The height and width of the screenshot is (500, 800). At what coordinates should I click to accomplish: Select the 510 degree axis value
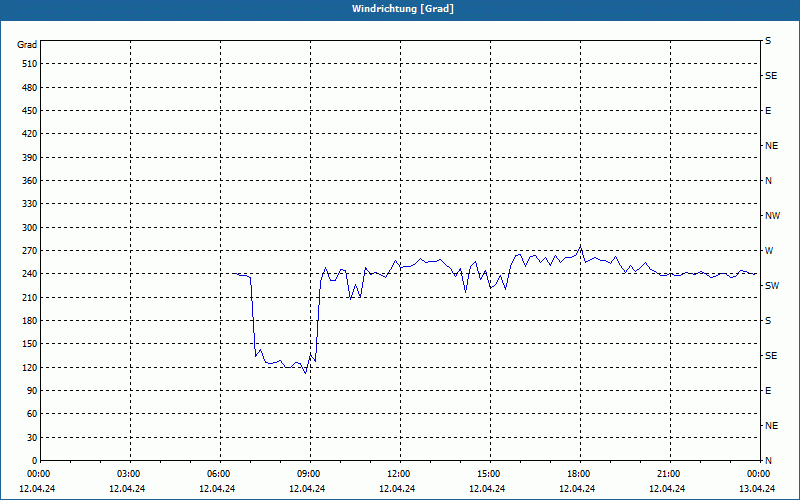pos(30,64)
